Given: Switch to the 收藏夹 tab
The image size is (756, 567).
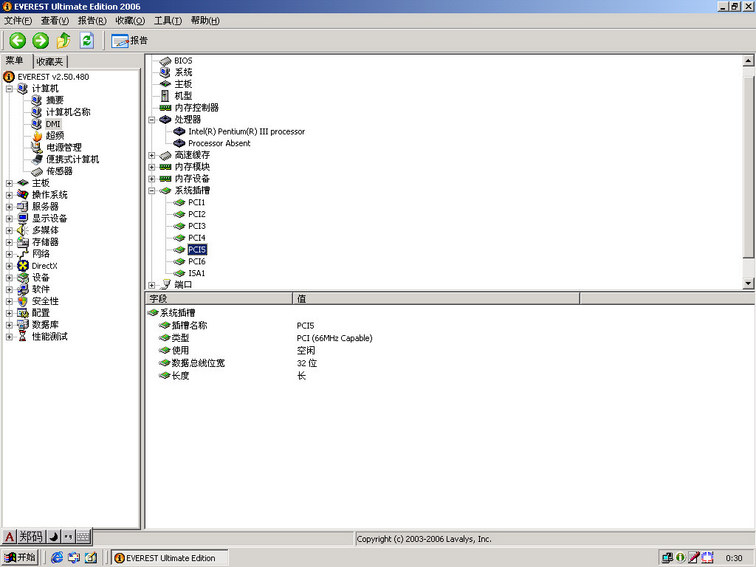Looking at the screenshot, I should click(50, 62).
